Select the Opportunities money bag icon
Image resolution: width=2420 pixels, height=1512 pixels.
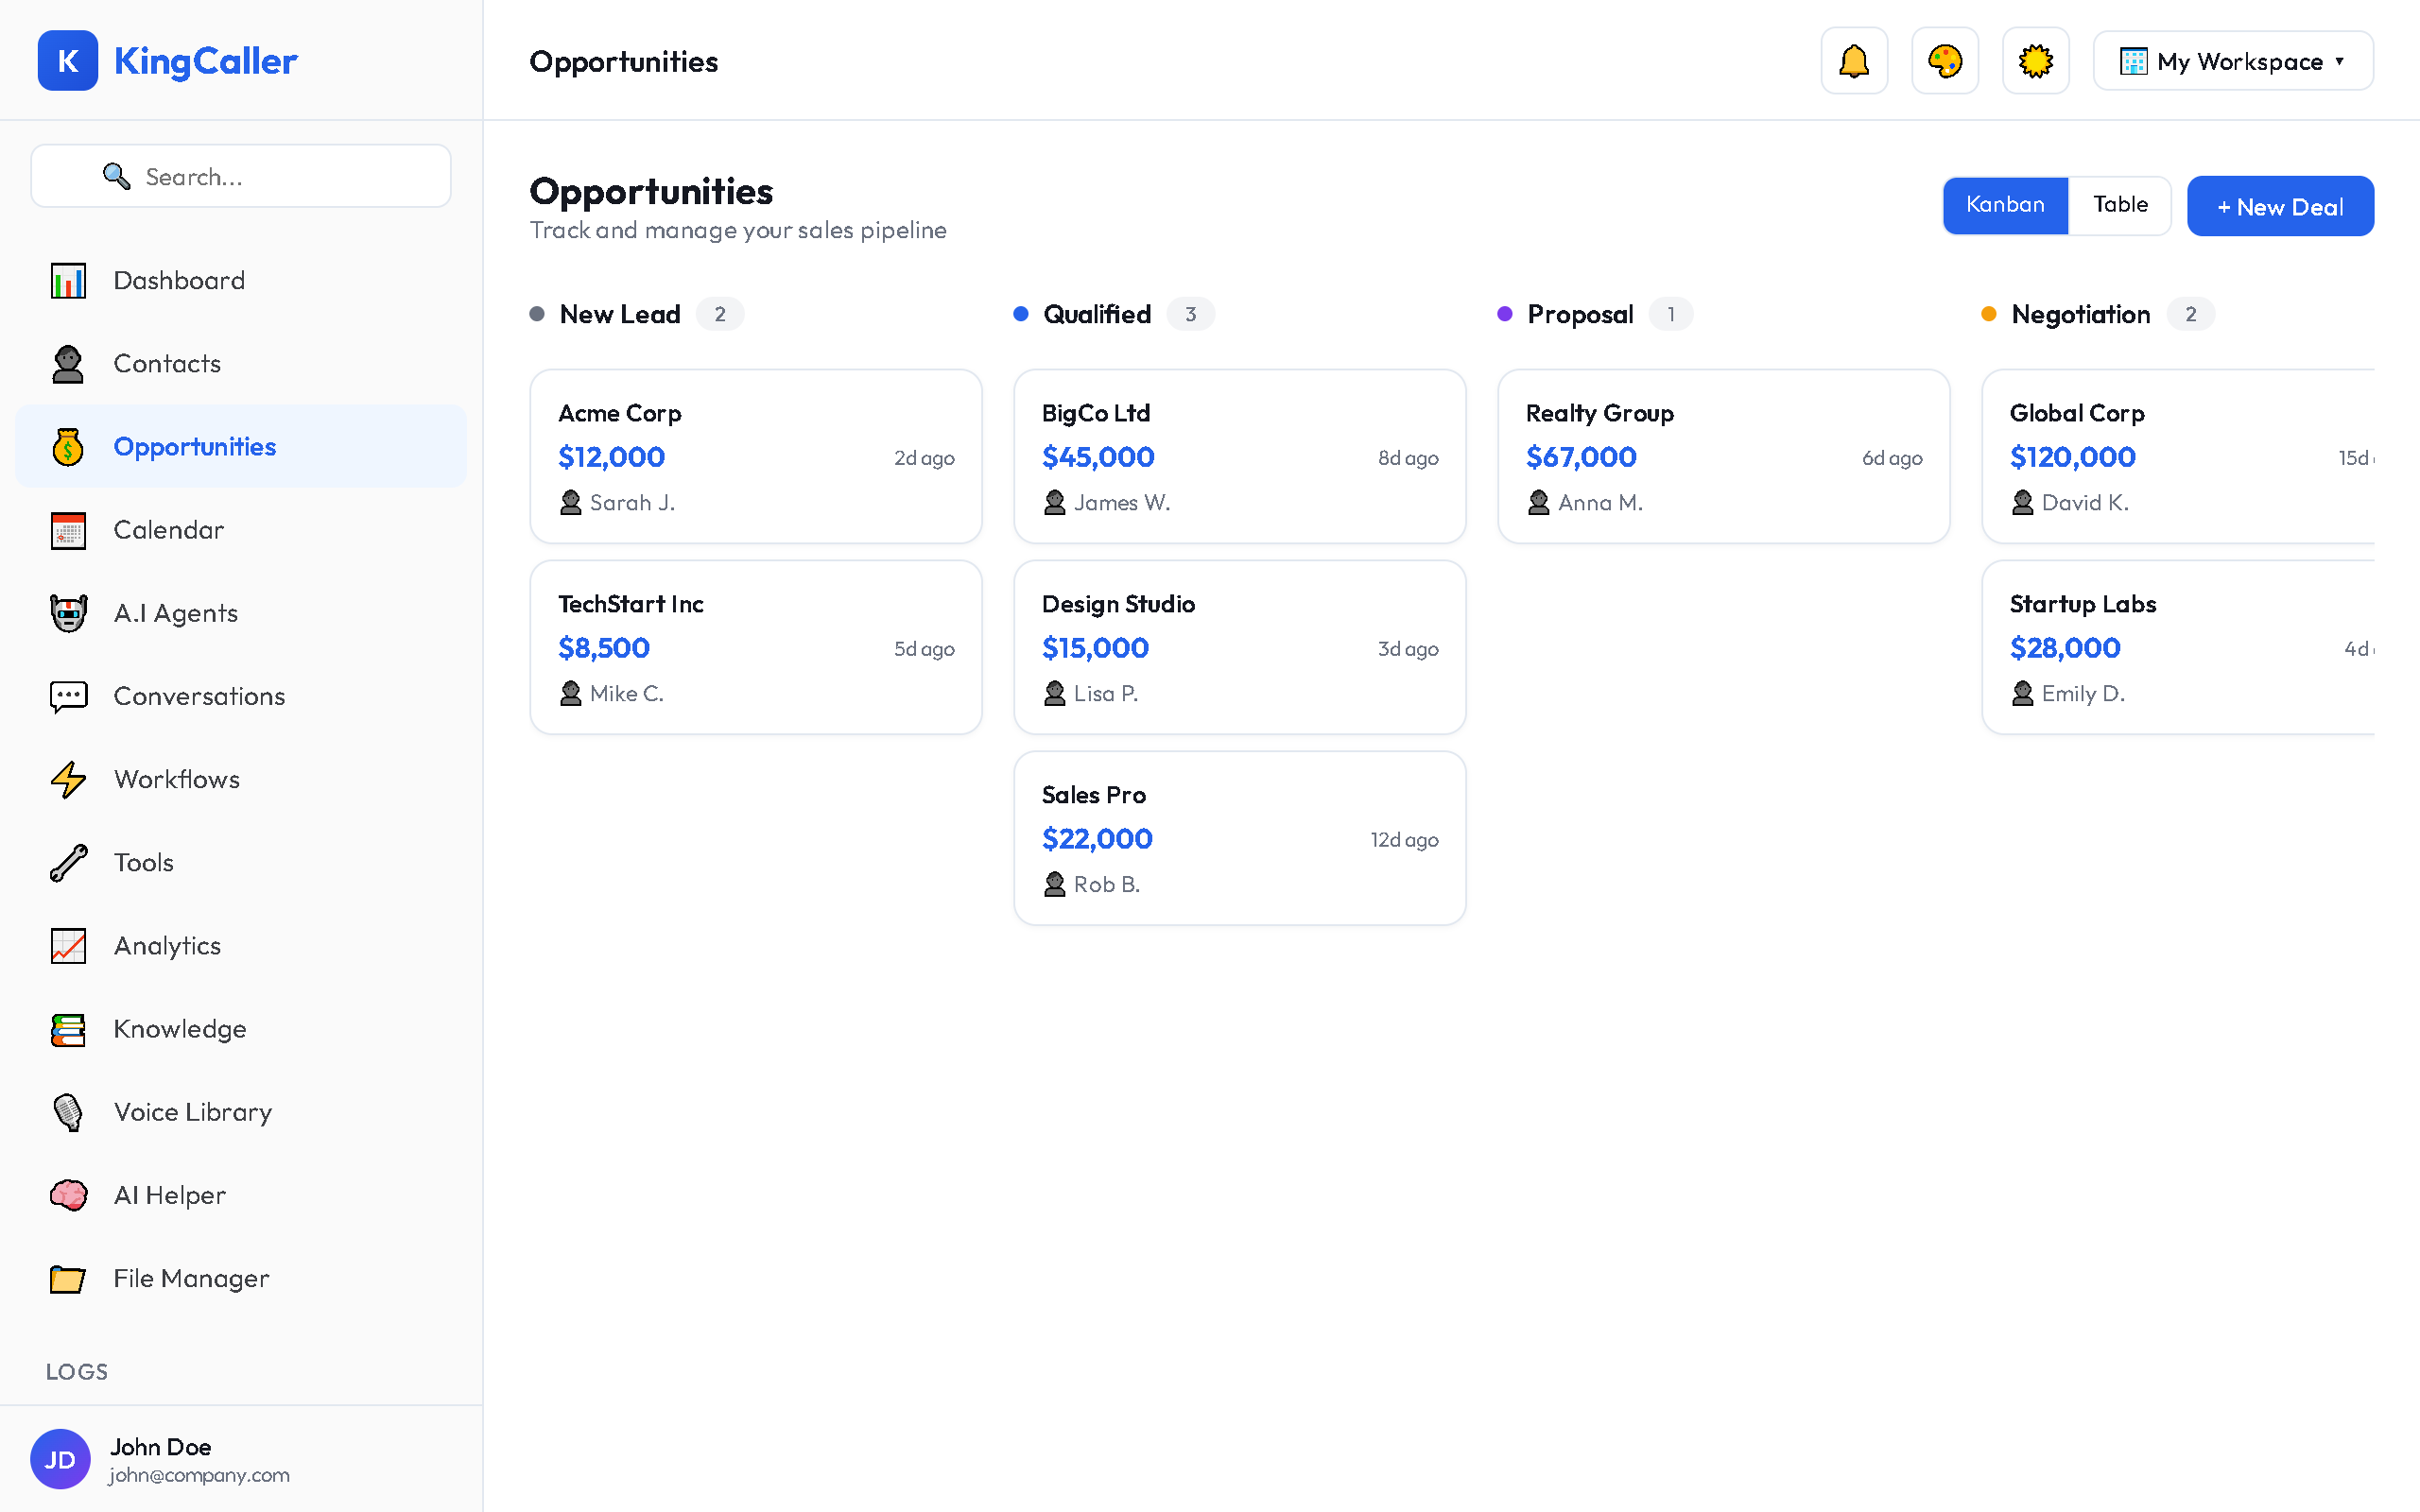coord(67,446)
